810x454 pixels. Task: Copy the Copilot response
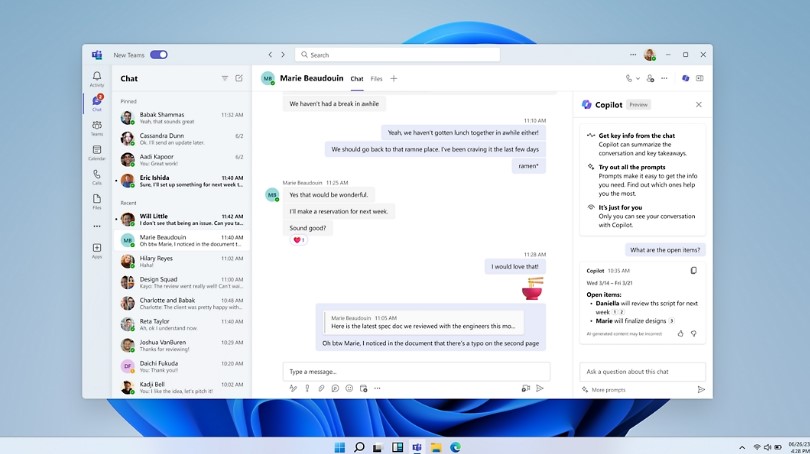coord(693,270)
